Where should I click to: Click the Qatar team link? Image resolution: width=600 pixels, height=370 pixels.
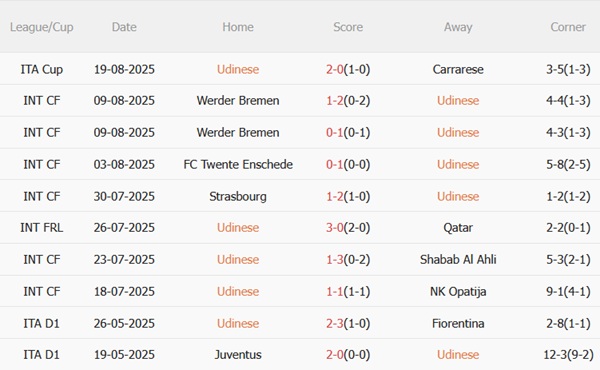pyautogui.click(x=458, y=228)
